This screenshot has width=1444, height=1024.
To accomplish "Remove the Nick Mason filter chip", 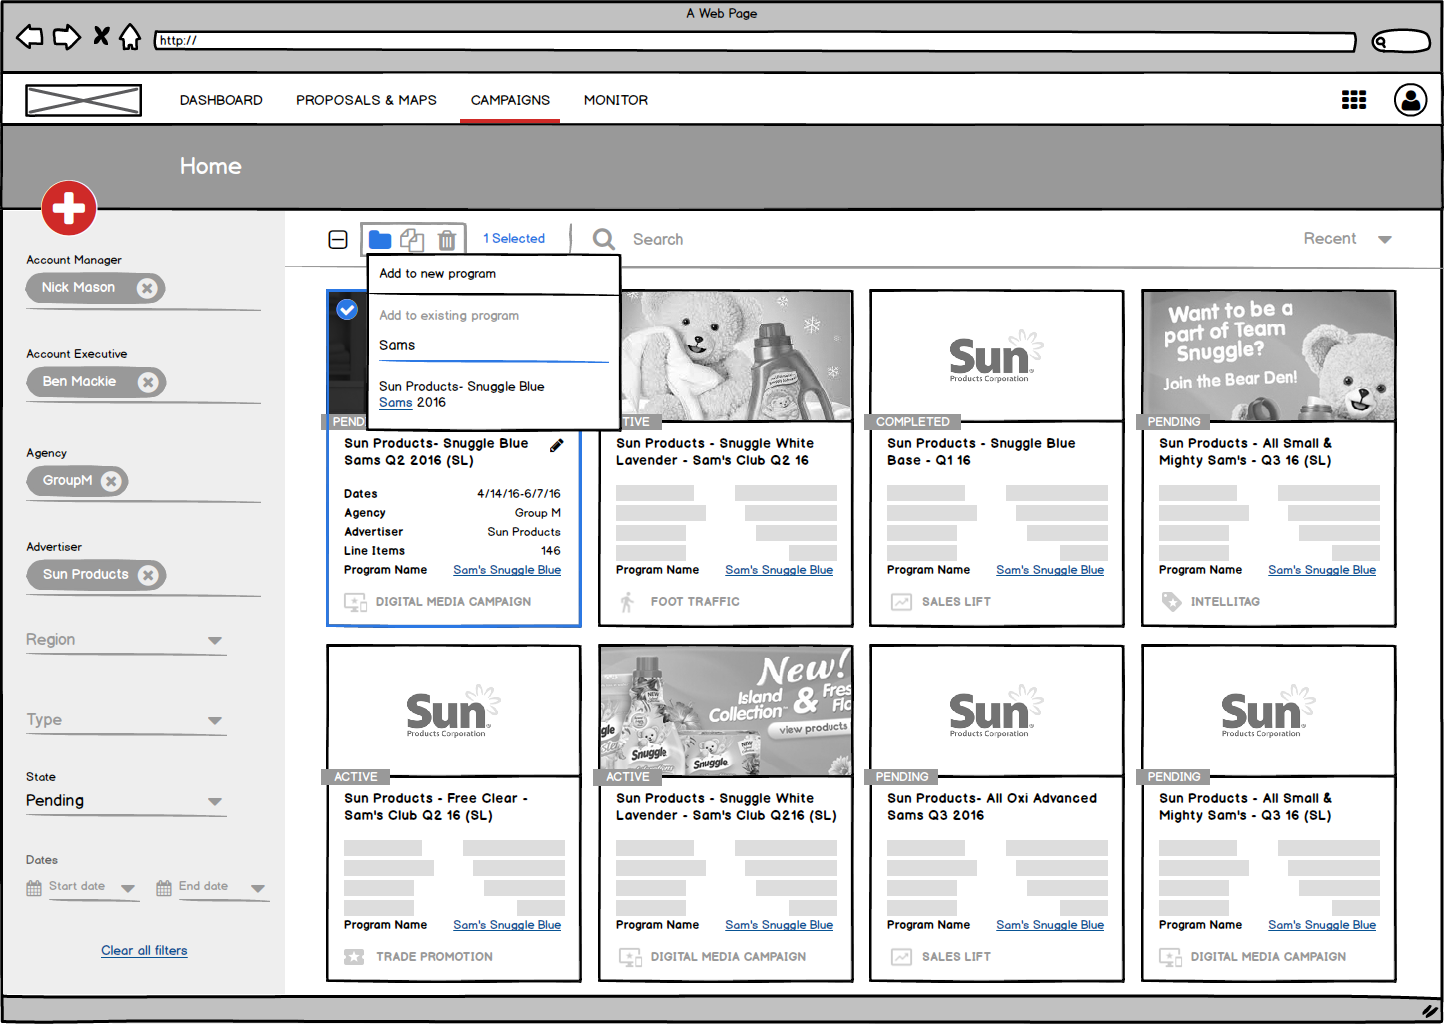I will click(x=147, y=288).
